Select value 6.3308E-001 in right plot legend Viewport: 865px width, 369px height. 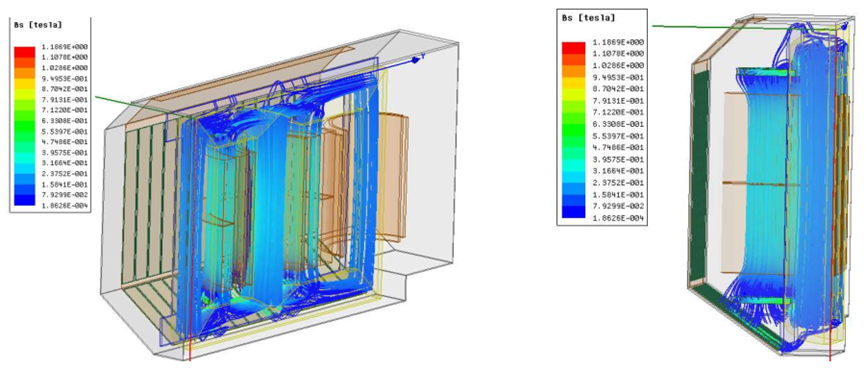pos(618,124)
